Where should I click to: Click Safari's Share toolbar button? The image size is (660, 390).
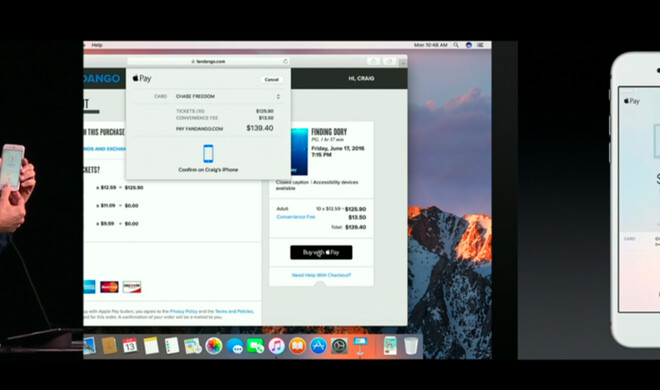pyautogui.click(x=374, y=62)
